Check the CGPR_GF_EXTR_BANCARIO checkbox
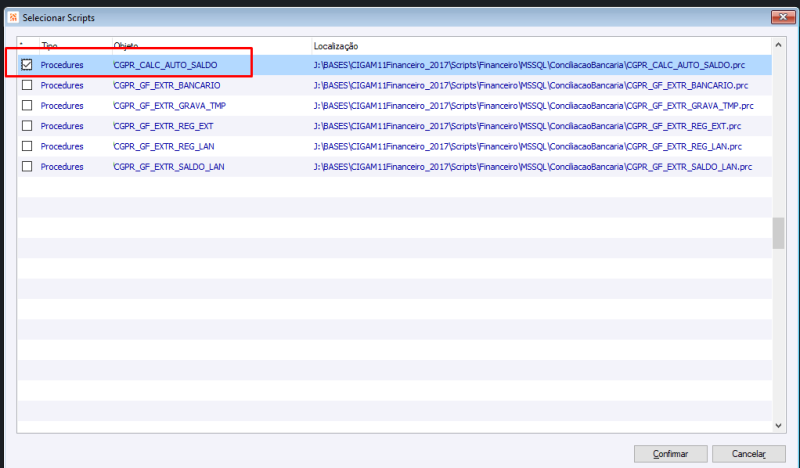This screenshot has height=468, width=800. tap(27, 85)
